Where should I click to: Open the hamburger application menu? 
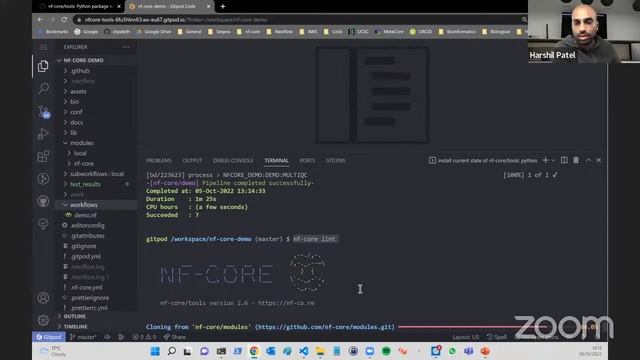click(x=43, y=47)
